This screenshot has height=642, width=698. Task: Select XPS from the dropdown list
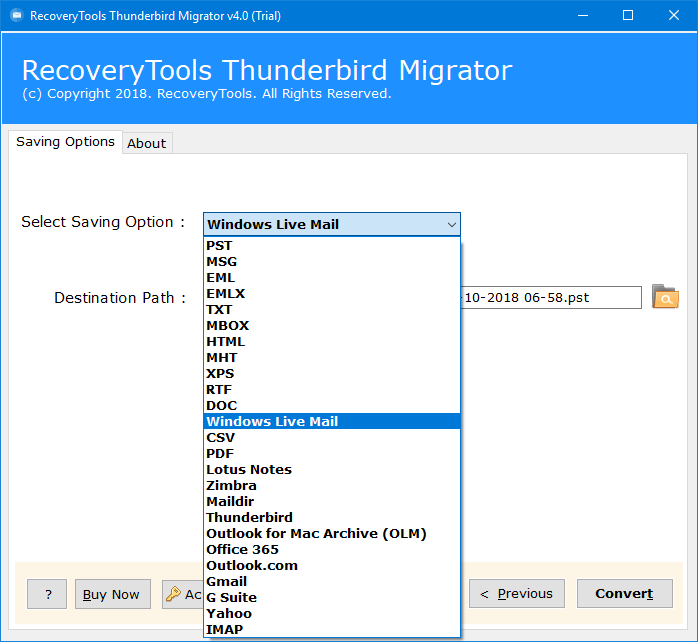pos(332,374)
